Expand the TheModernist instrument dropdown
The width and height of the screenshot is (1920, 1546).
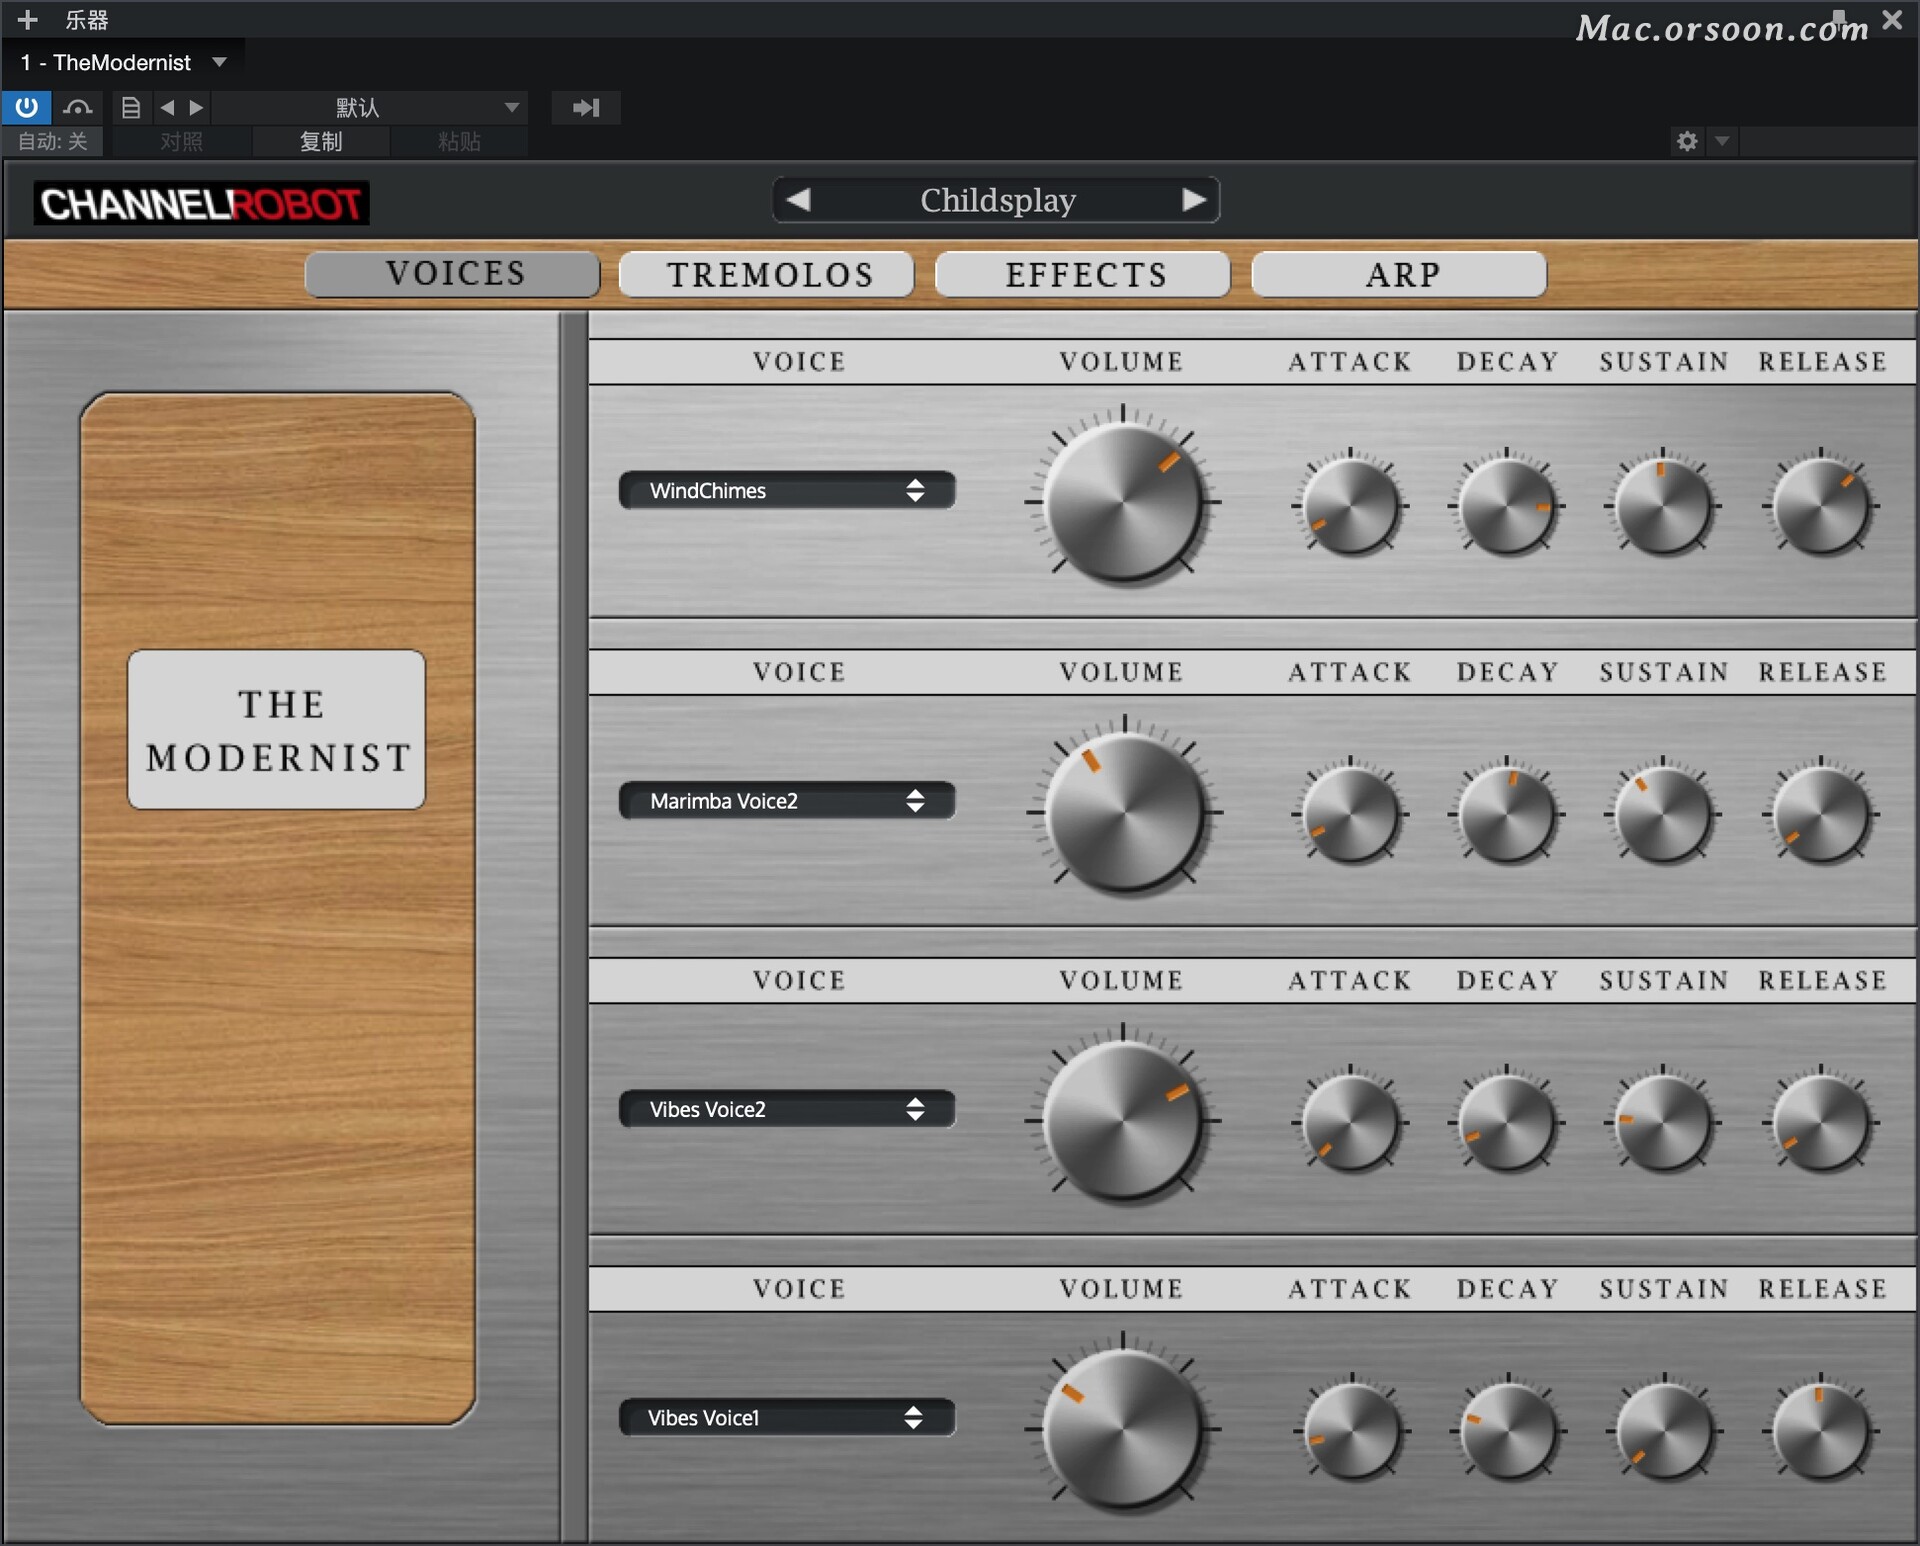point(219,62)
